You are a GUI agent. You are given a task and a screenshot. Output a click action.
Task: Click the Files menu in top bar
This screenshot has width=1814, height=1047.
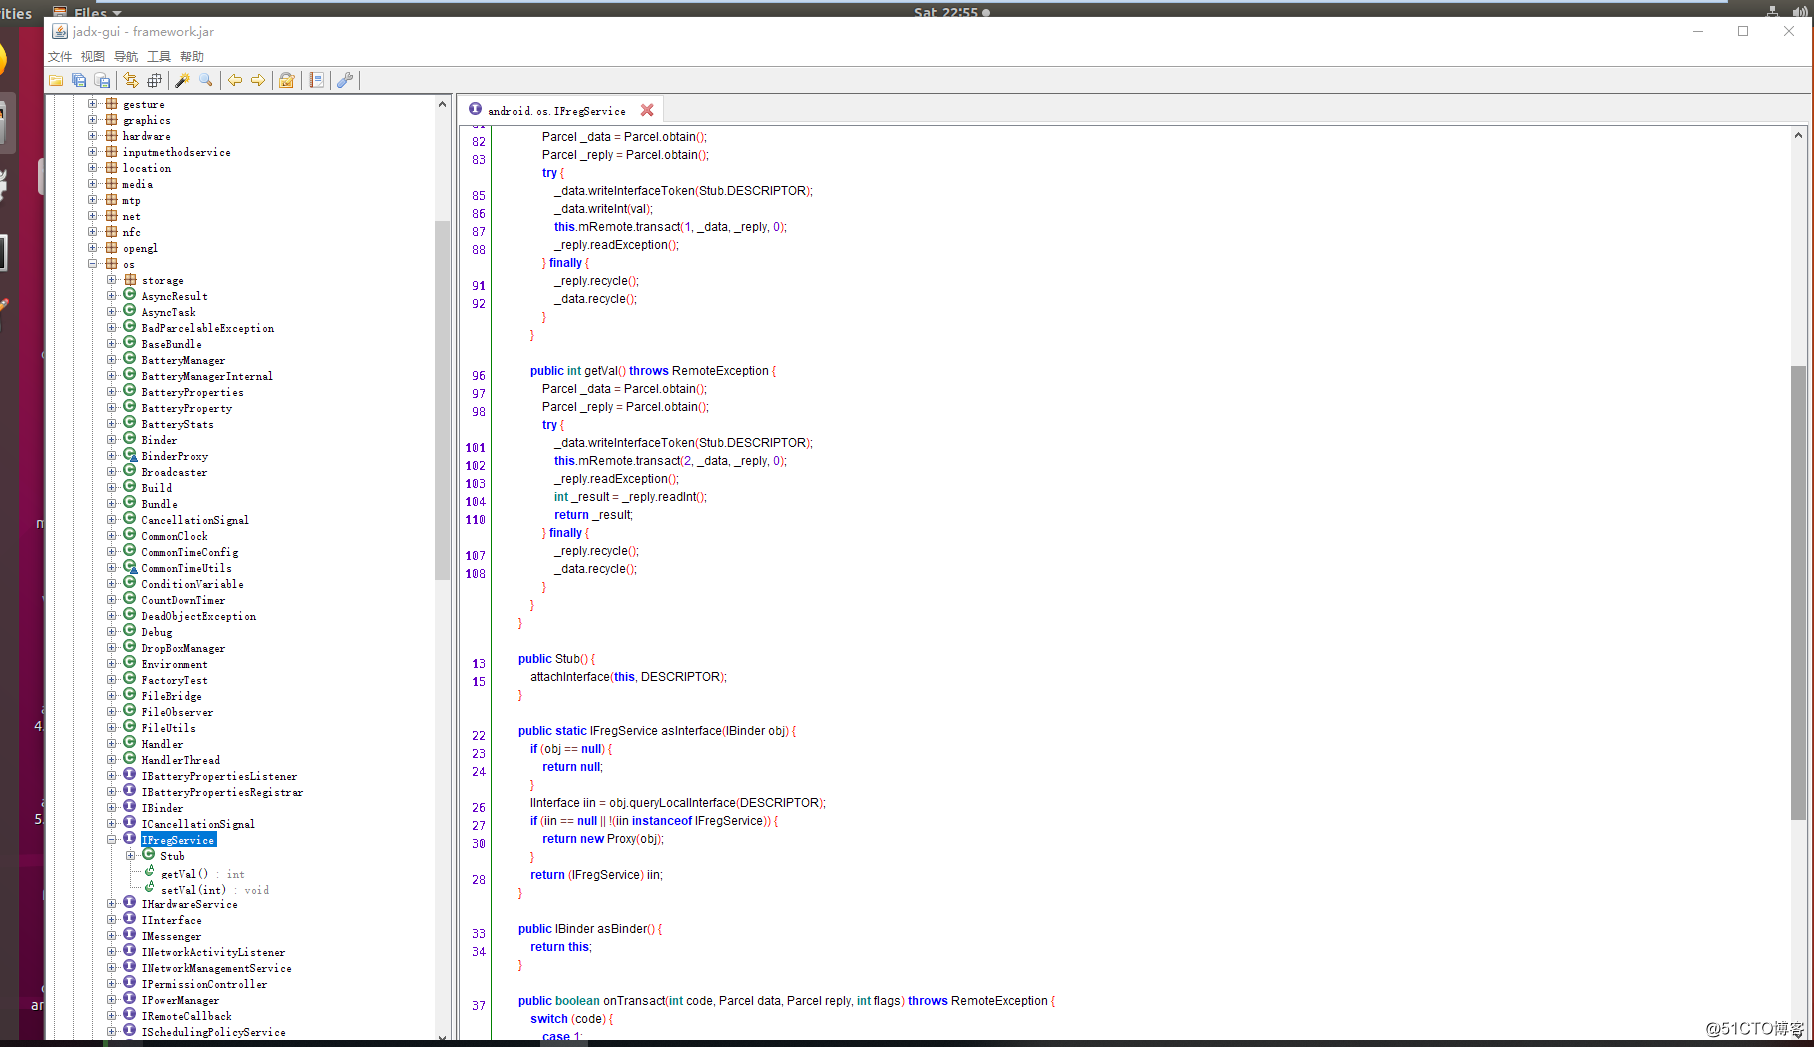(88, 12)
